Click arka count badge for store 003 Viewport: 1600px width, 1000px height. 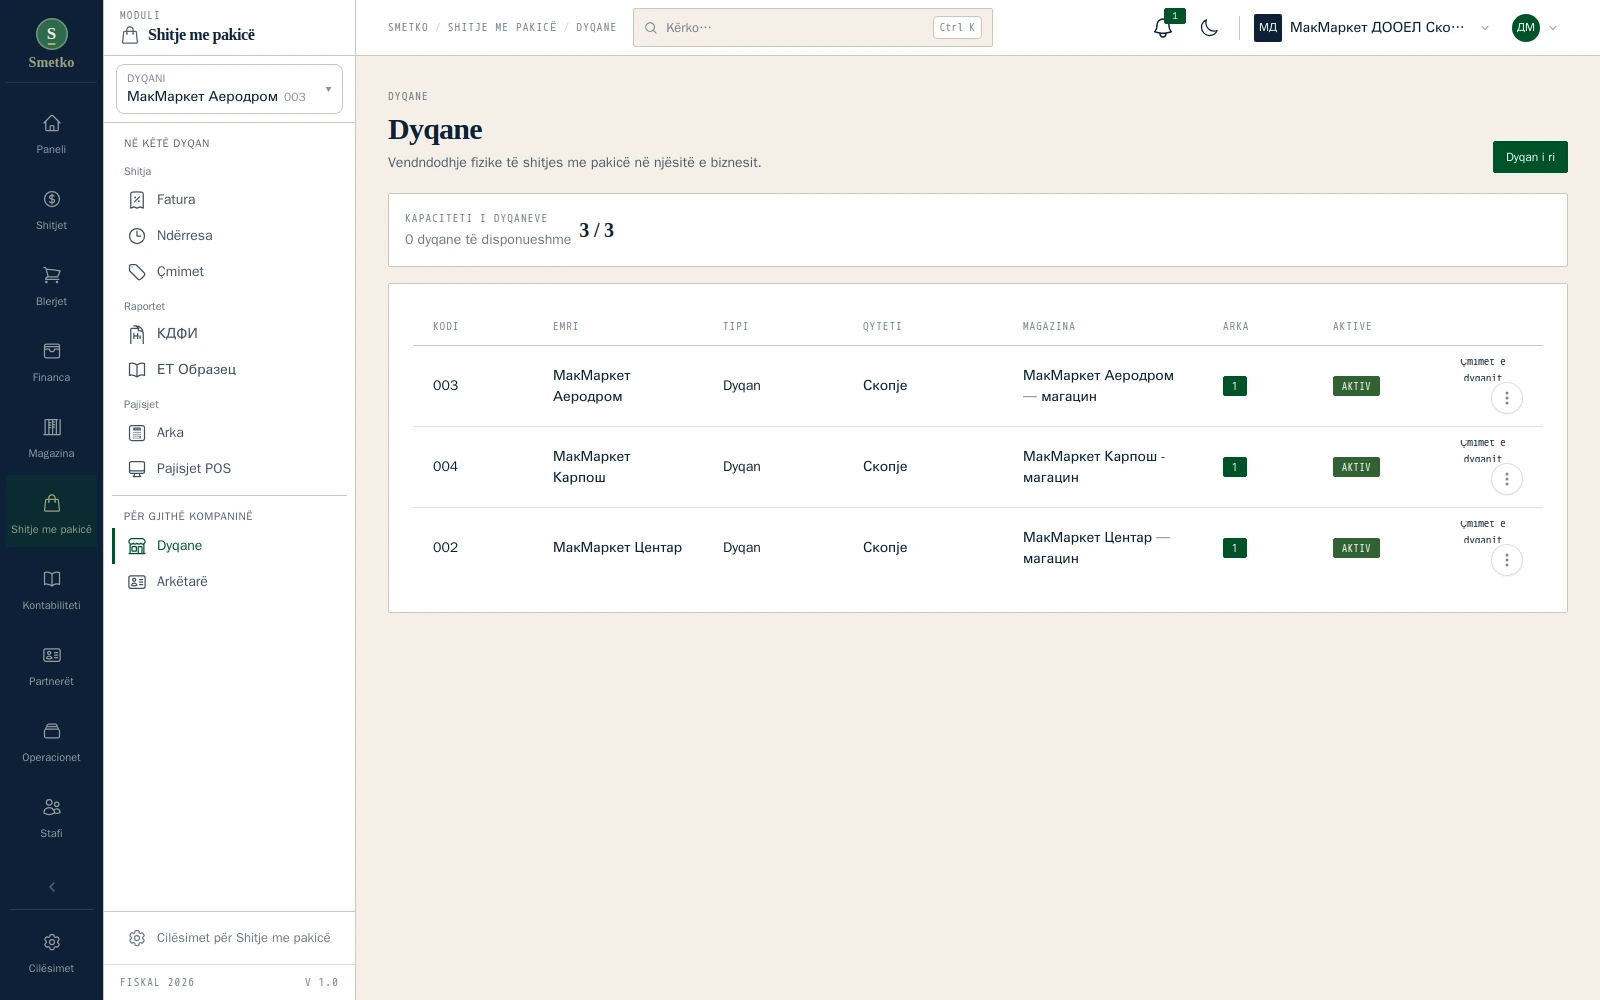[1234, 386]
